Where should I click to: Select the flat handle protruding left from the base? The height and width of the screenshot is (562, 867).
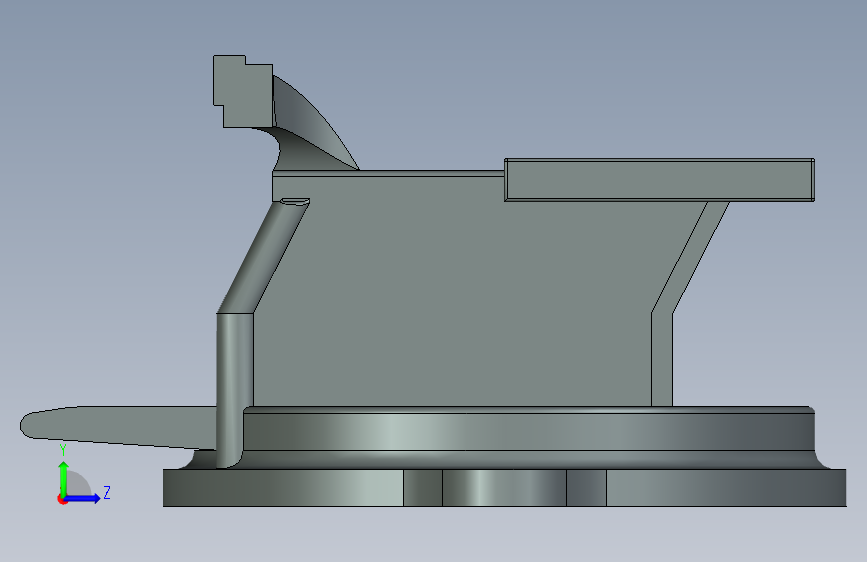119,427
